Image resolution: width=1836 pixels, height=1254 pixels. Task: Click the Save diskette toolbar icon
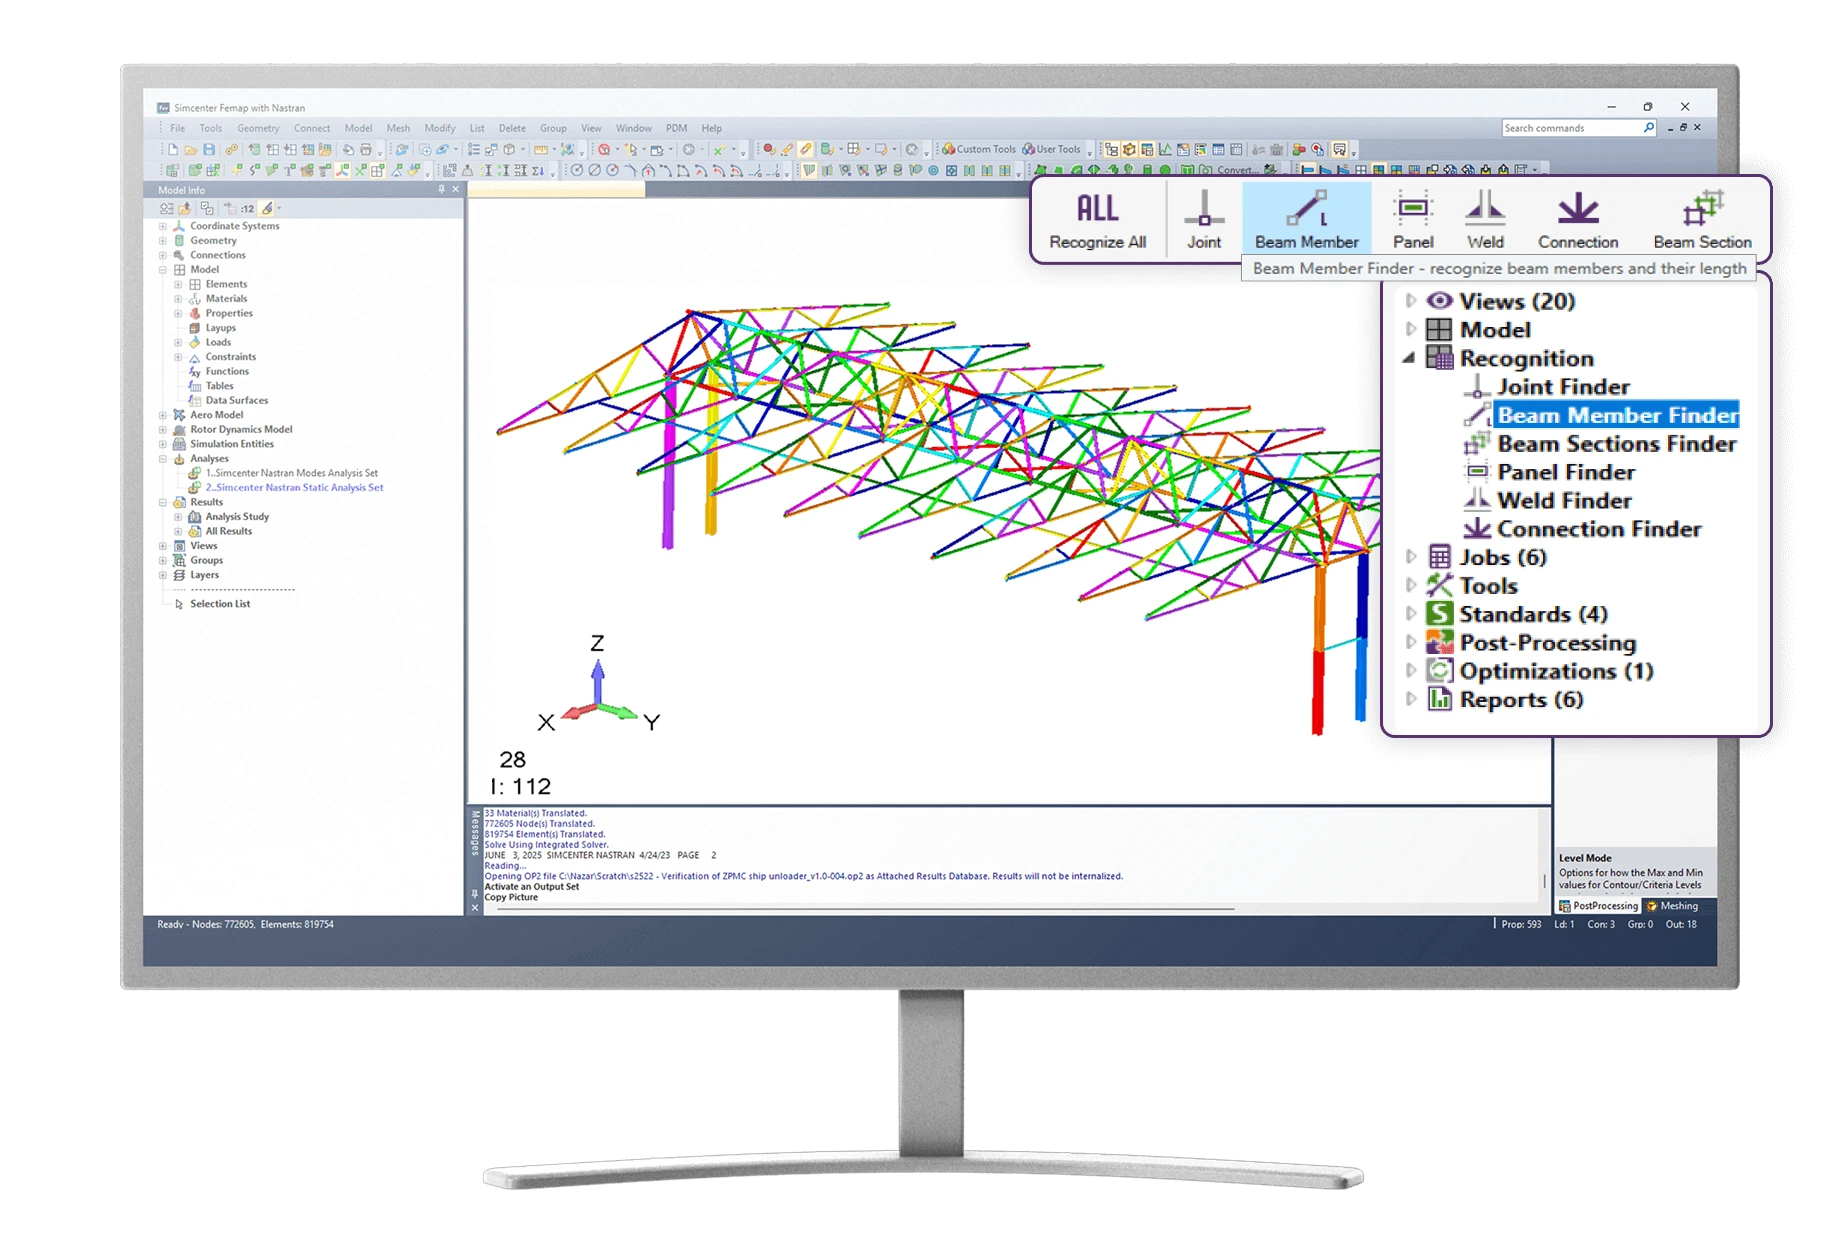[x=208, y=149]
